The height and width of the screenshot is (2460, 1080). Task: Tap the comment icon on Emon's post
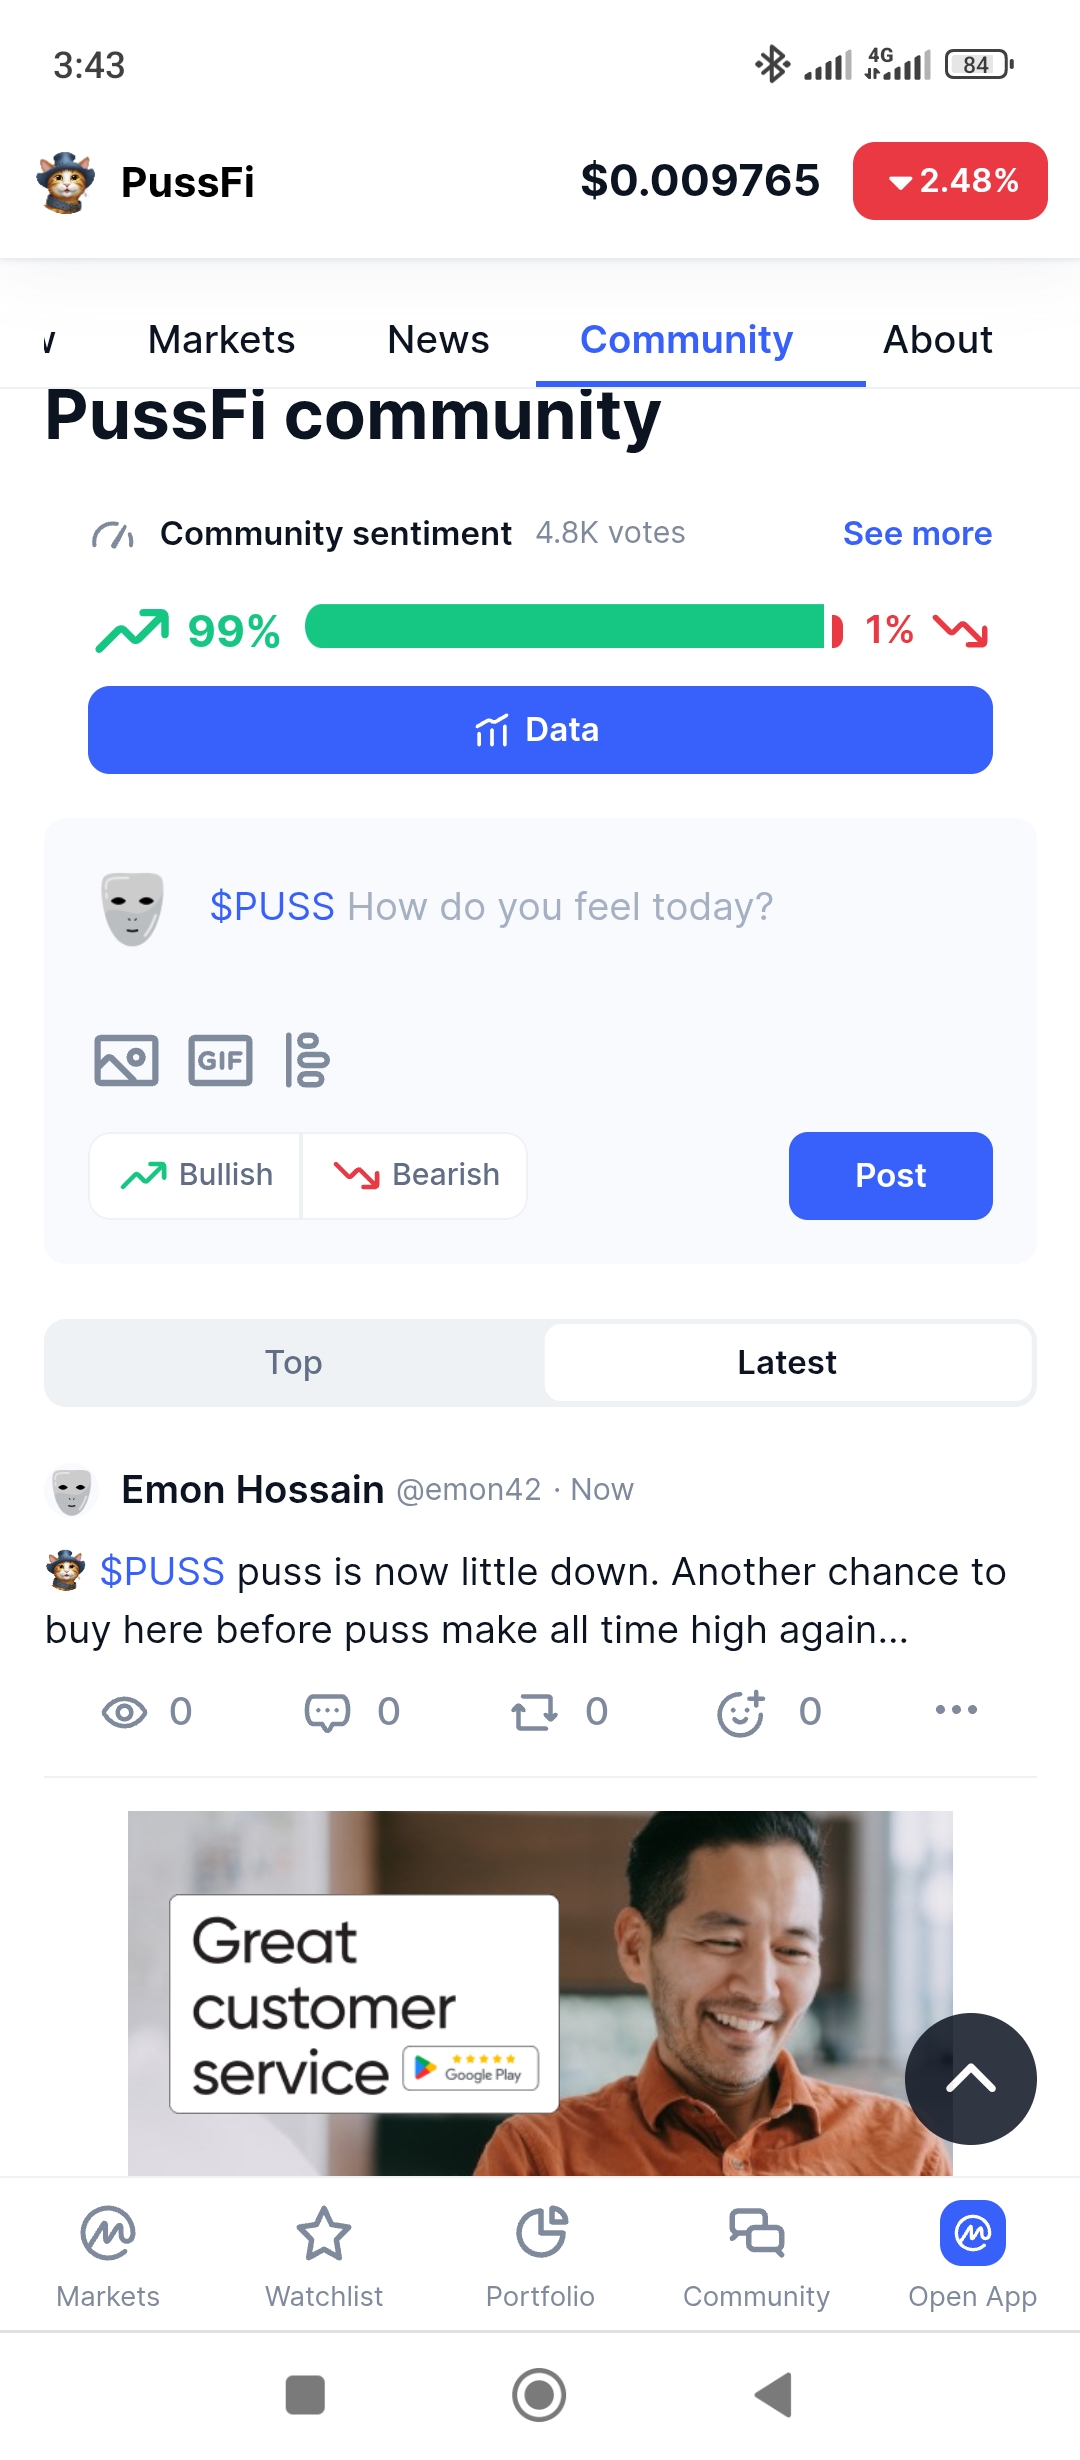(x=327, y=1712)
